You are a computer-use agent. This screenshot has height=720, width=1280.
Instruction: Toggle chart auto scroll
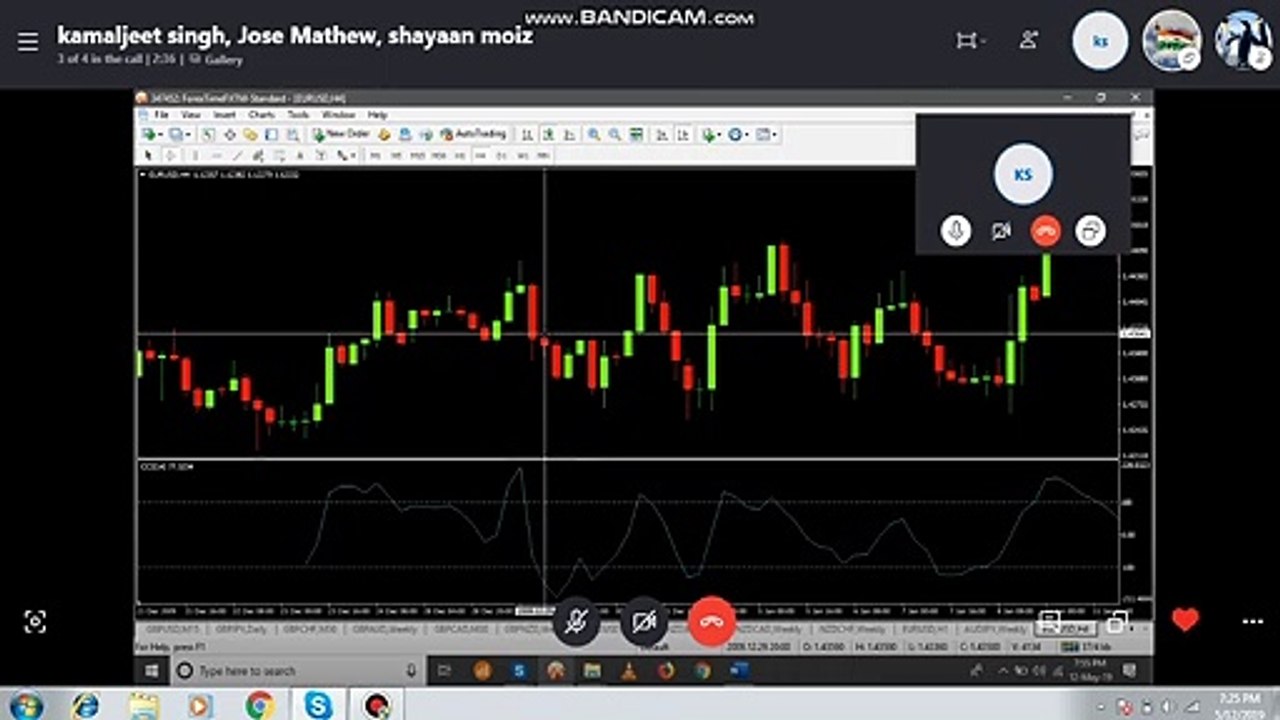click(661, 134)
